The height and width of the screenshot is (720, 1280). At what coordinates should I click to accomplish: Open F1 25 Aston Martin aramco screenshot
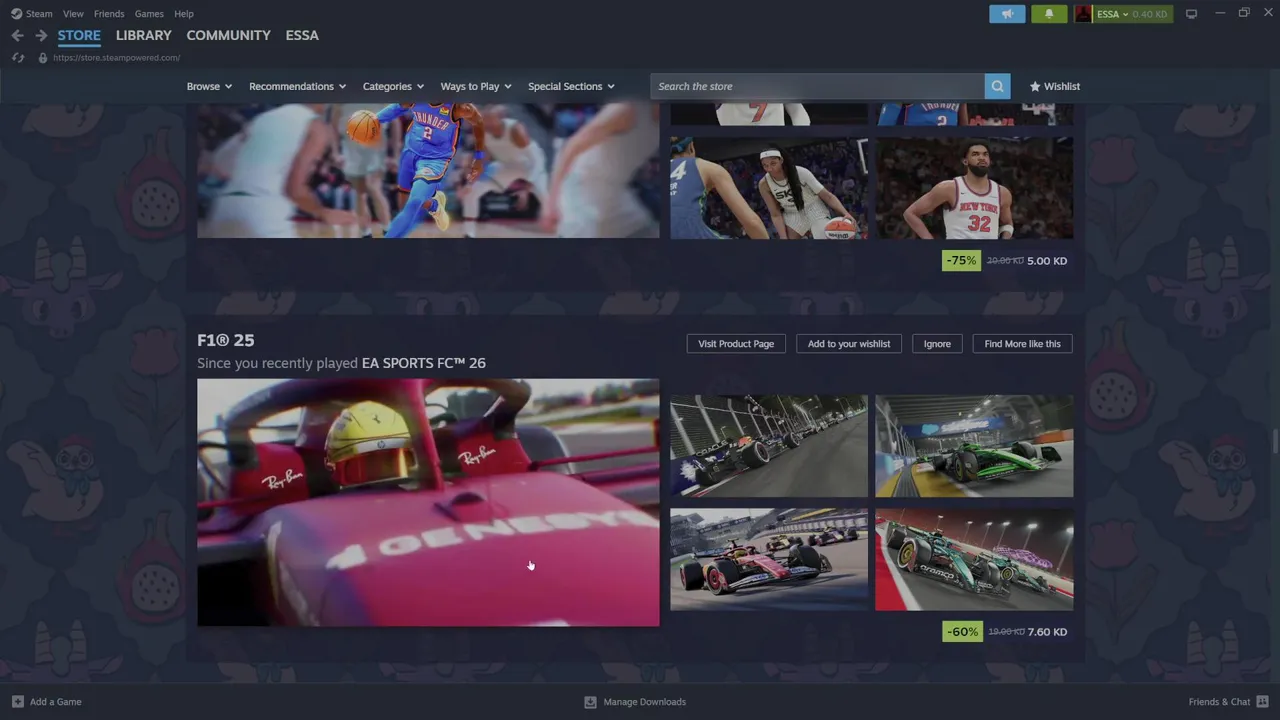(974, 559)
